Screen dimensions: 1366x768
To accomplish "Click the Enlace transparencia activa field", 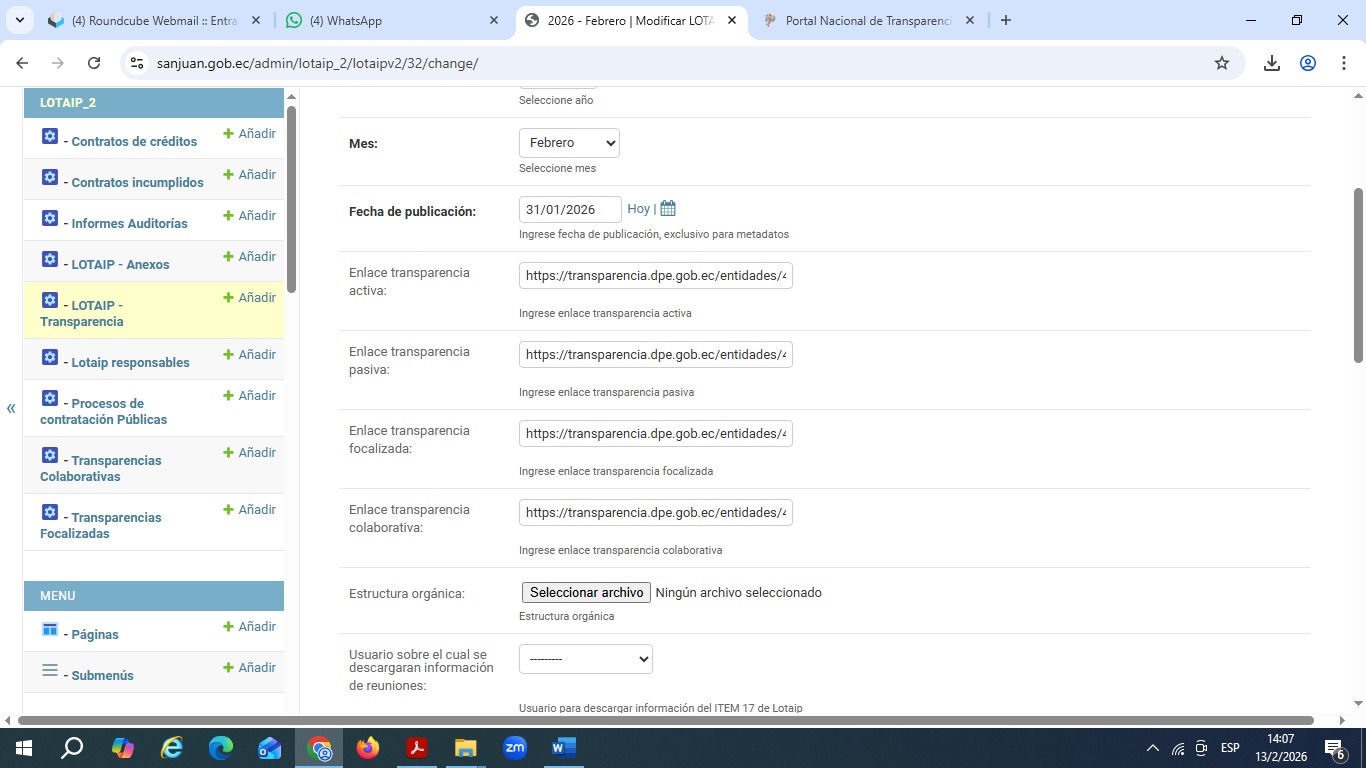I will pos(655,276).
